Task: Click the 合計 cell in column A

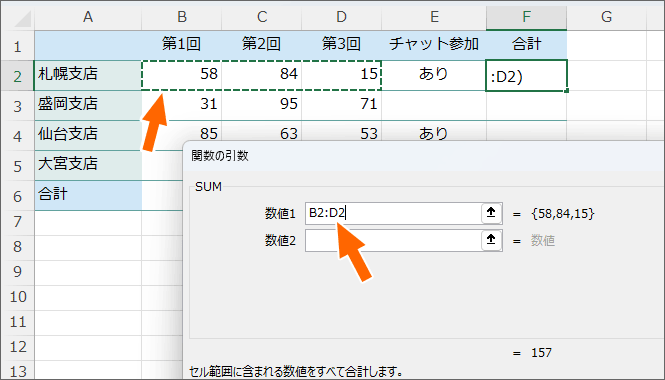Action: point(88,196)
